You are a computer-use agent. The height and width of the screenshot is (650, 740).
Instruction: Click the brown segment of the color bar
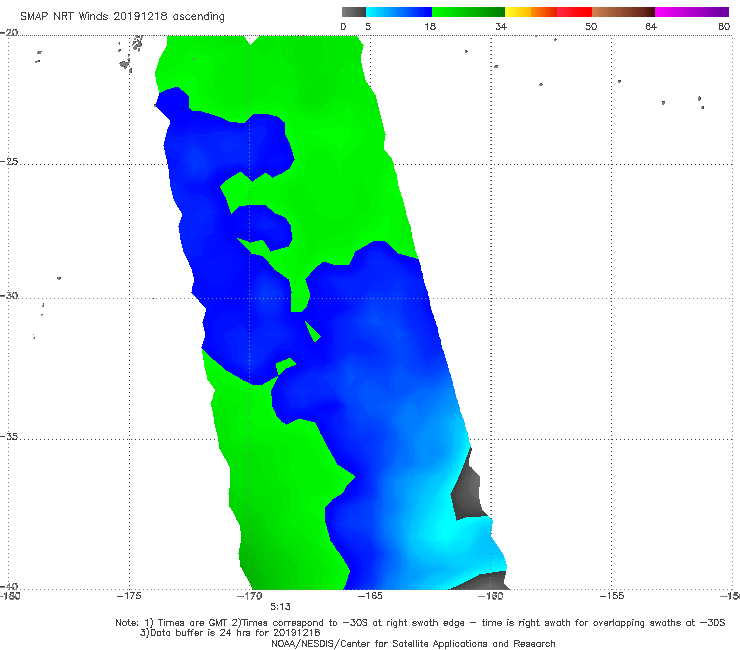[623, 12]
